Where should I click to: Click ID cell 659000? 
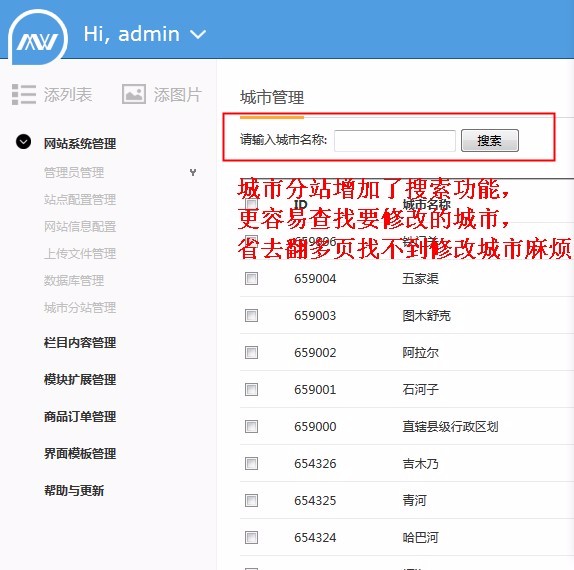tap(315, 427)
